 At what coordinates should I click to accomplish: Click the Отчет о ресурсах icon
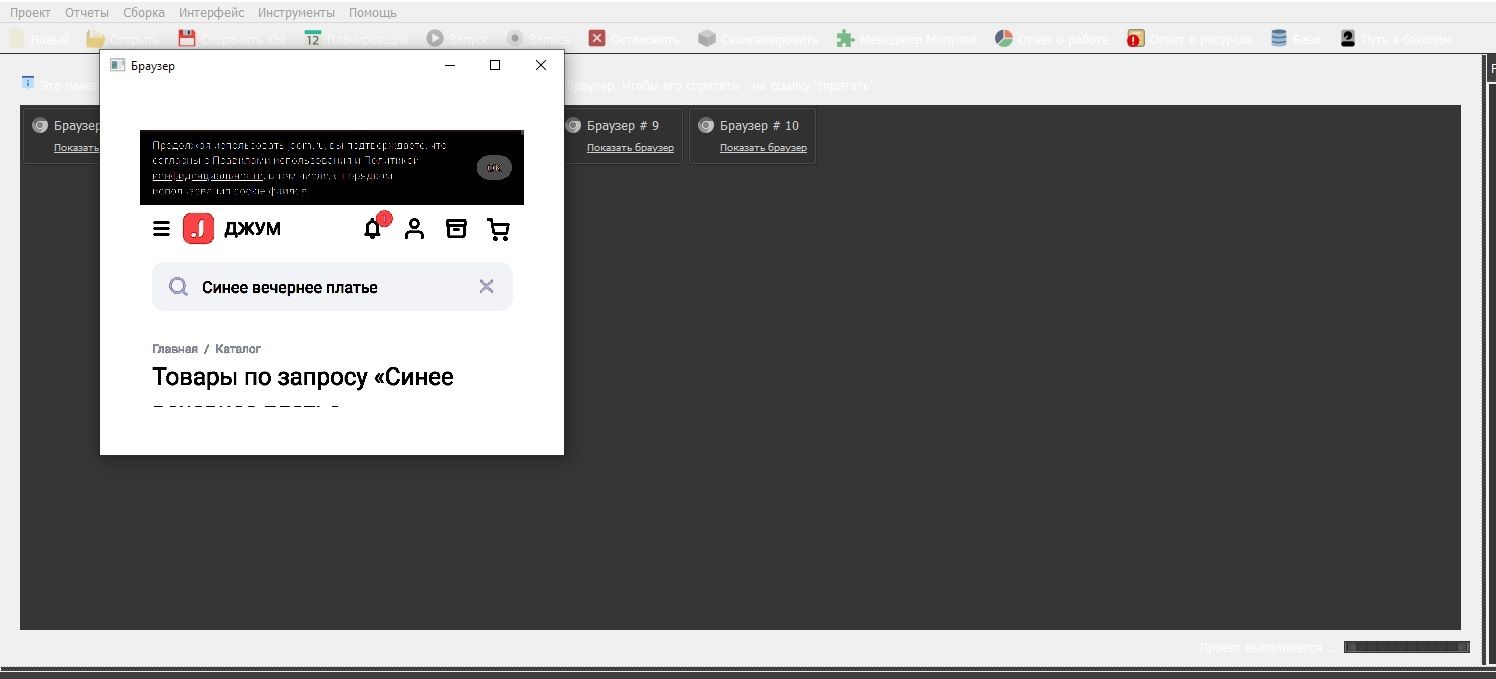[x=1135, y=37]
